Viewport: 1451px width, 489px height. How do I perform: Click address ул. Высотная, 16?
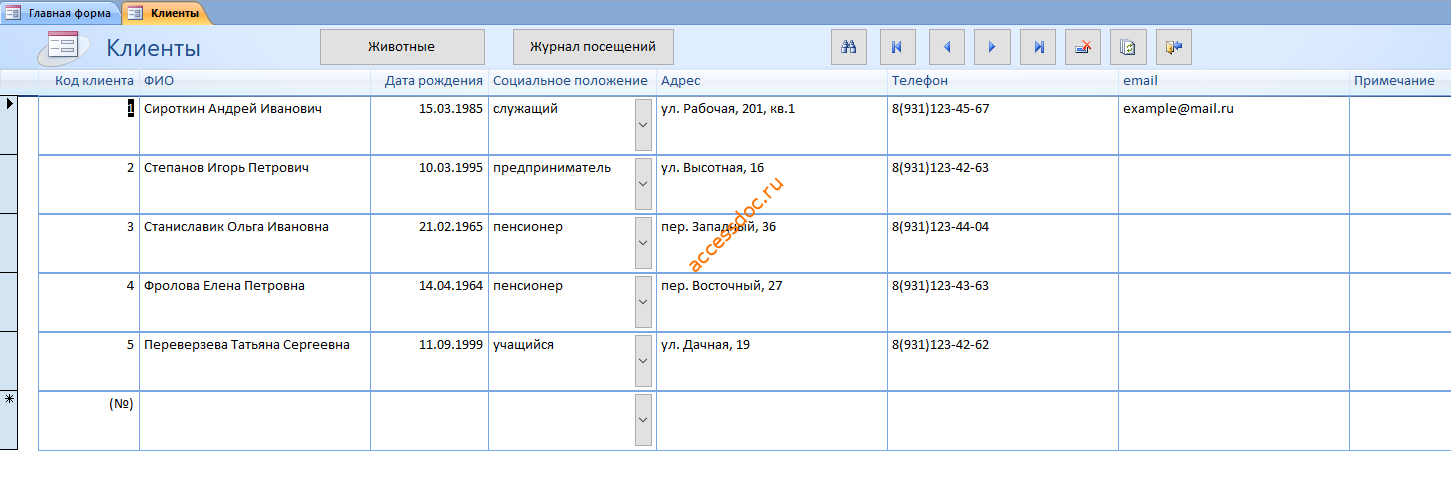712,168
